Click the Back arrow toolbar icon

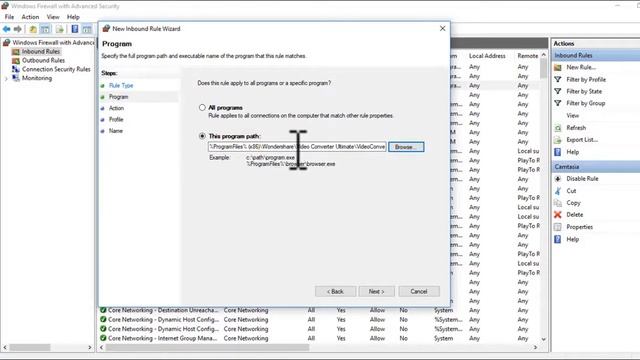(7, 29)
